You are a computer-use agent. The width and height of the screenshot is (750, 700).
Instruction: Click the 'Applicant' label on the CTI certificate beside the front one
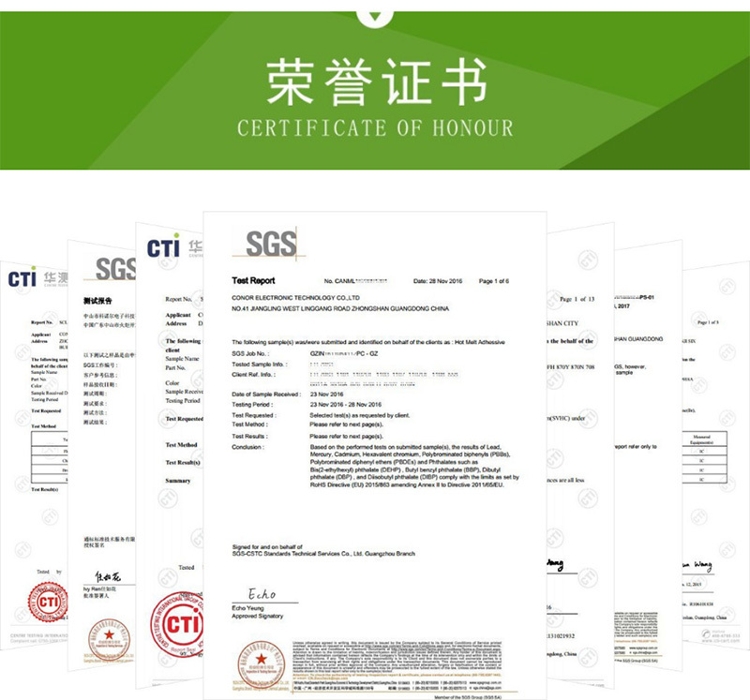[x=178, y=315]
